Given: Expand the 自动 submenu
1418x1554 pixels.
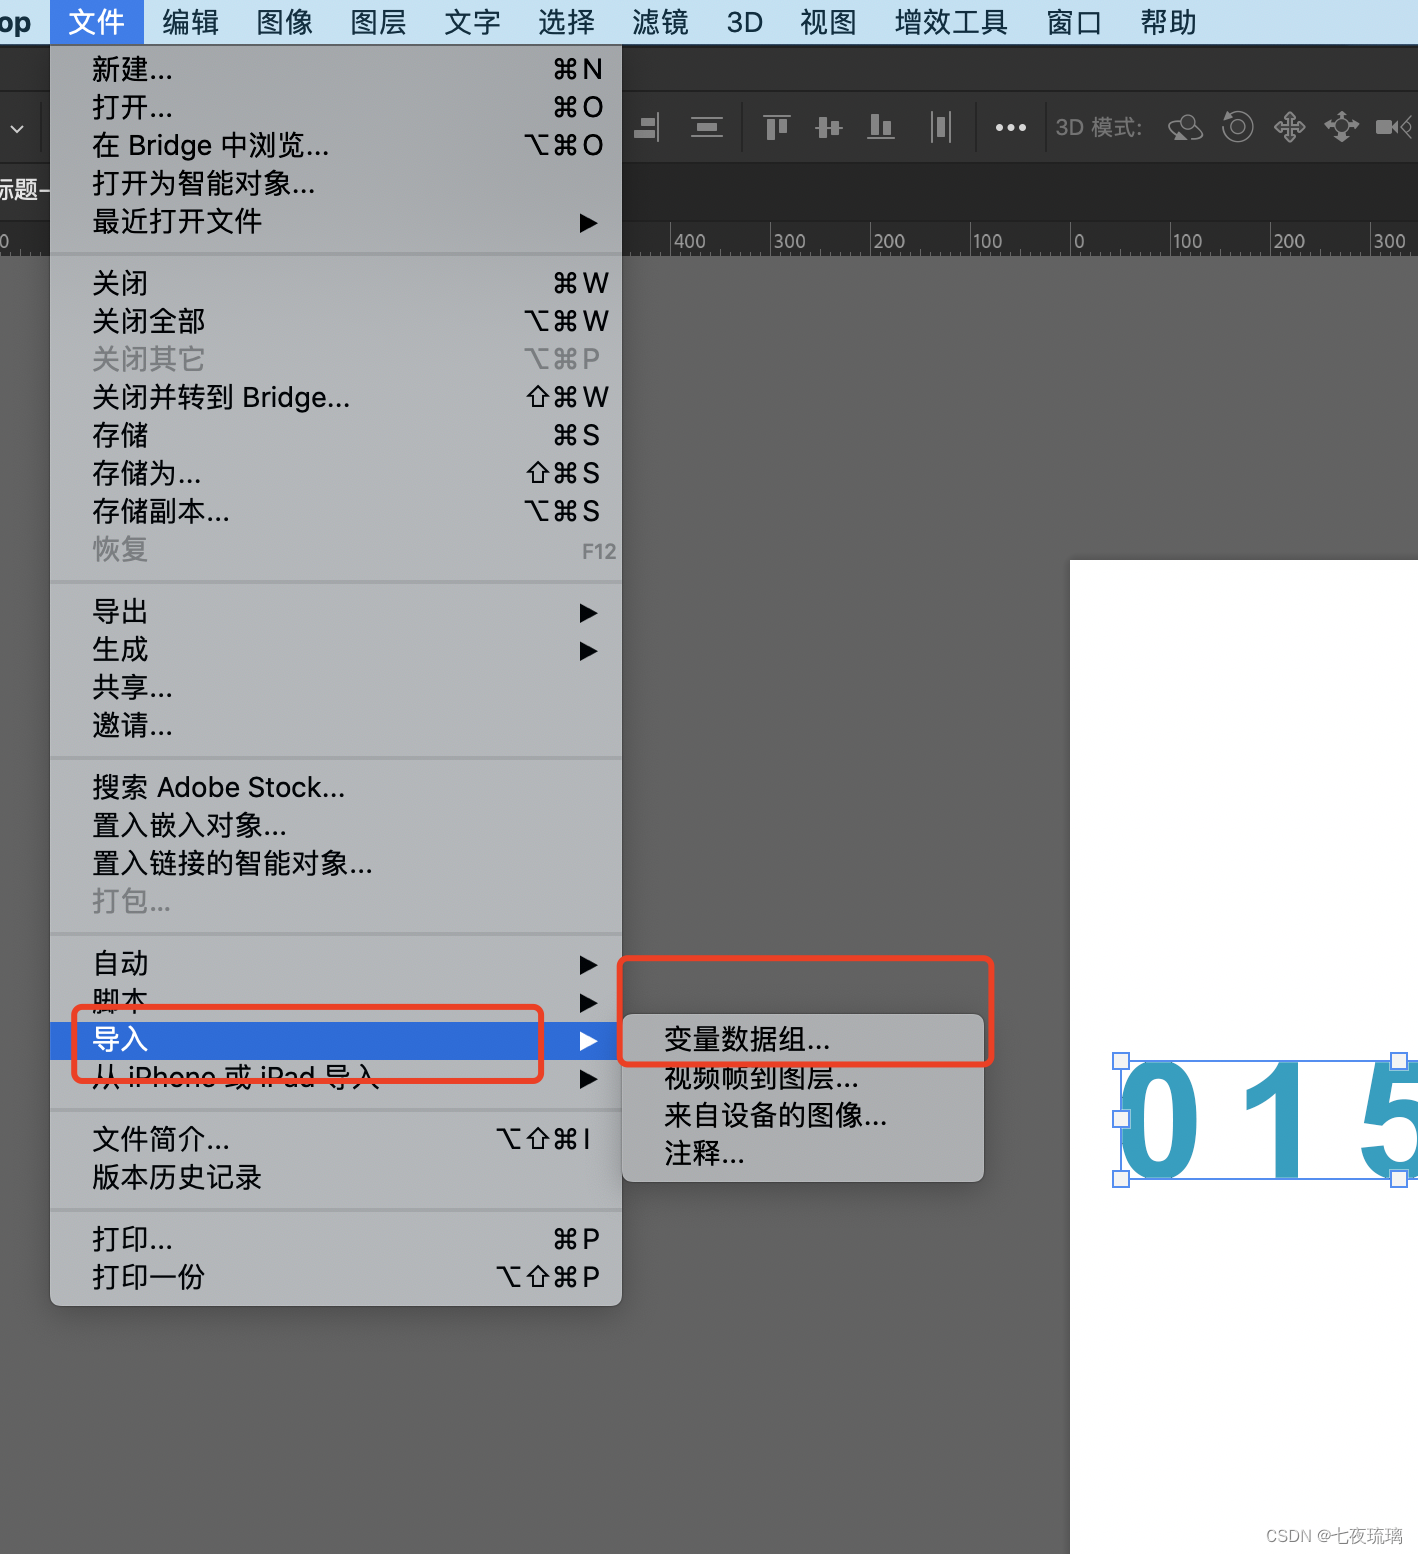Looking at the screenshot, I should pyautogui.click(x=336, y=964).
